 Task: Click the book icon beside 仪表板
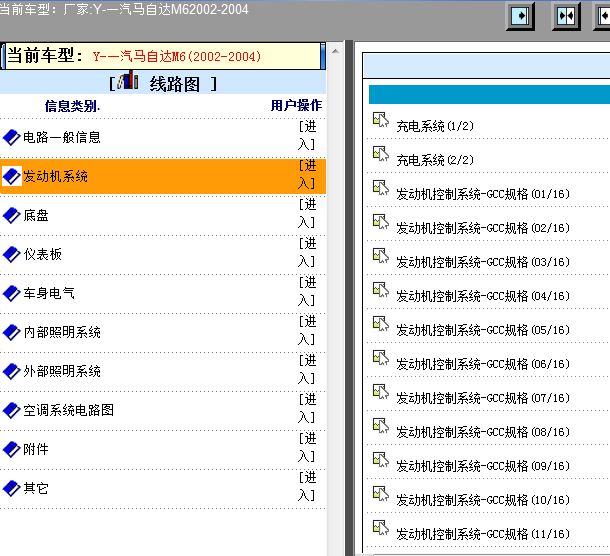11,254
